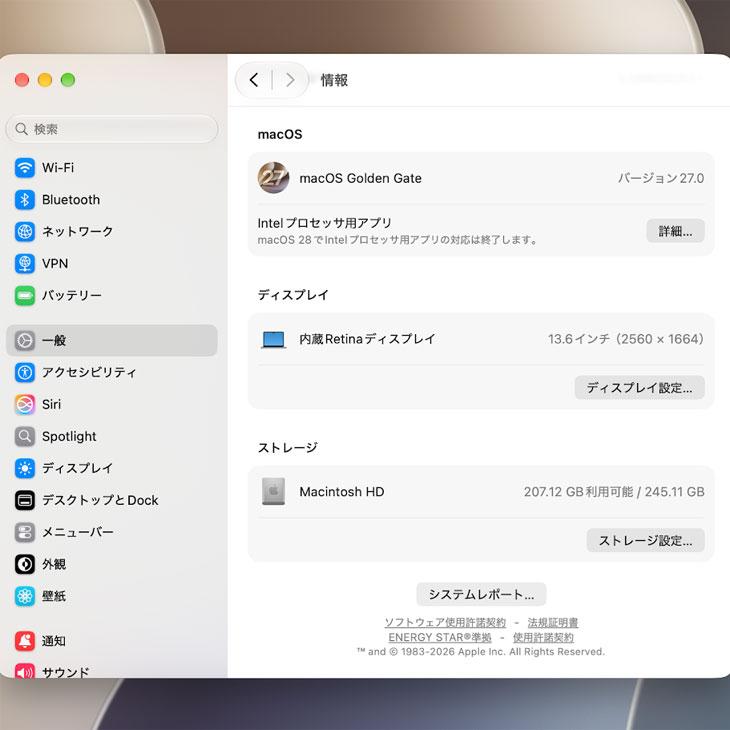This screenshot has width=730, height=730.
Task: Select VPN label in the sidebar
Action: (55, 264)
